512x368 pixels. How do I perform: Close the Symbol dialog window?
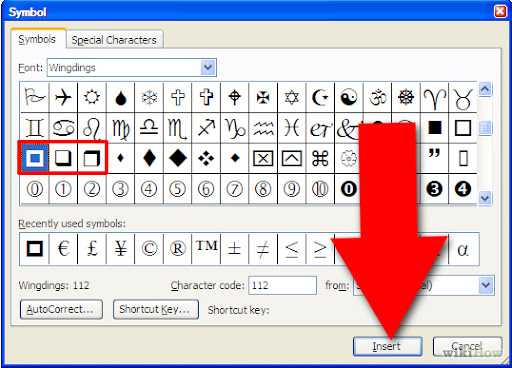tap(500, 11)
